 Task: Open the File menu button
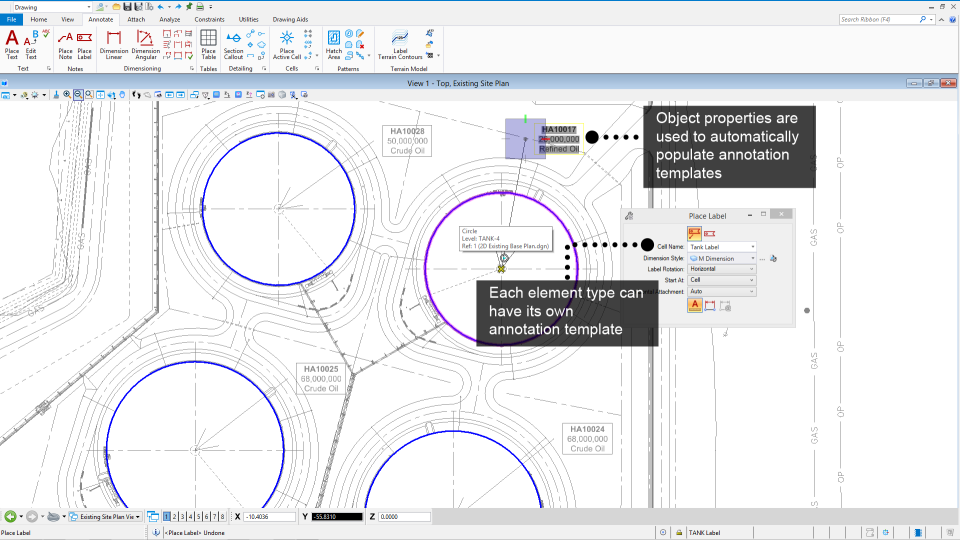coord(12,19)
